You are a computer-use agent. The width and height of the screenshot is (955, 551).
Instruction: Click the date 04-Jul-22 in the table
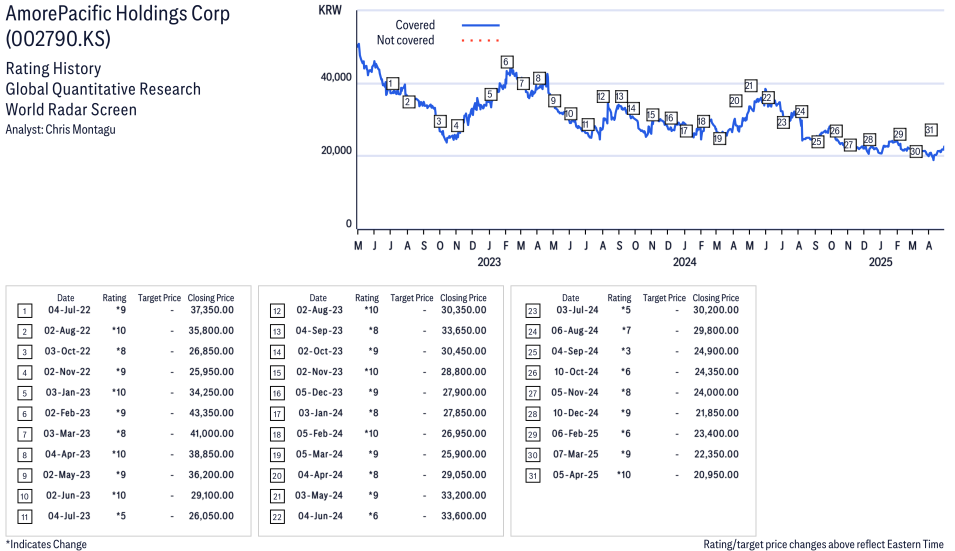coord(69,310)
